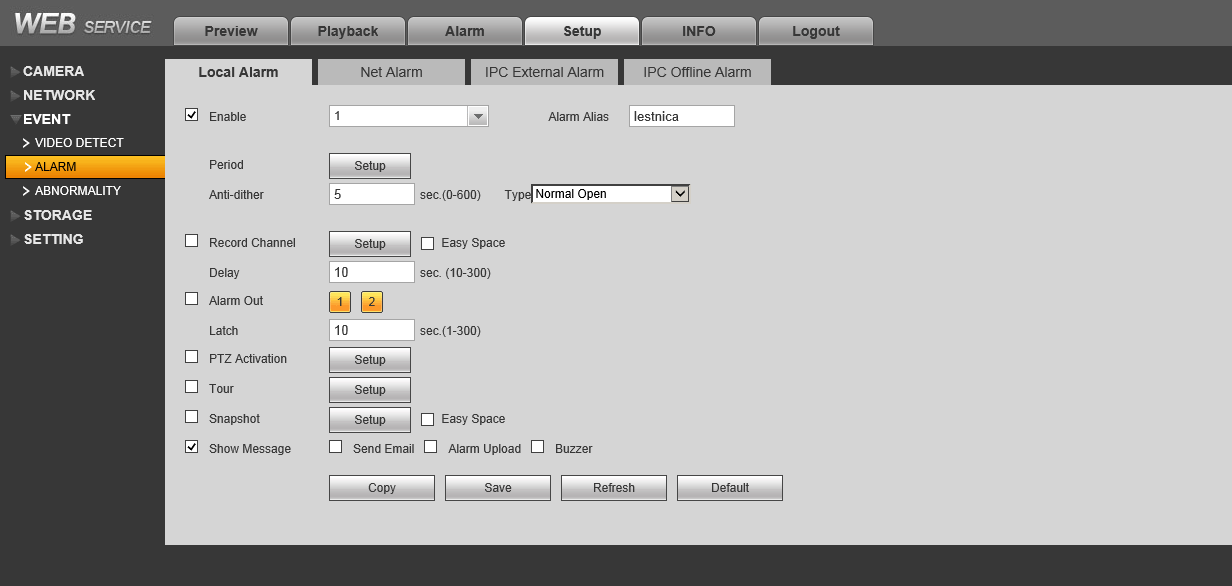Expand the NETWORK section
1232x586 pixels.
tap(59, 95)
